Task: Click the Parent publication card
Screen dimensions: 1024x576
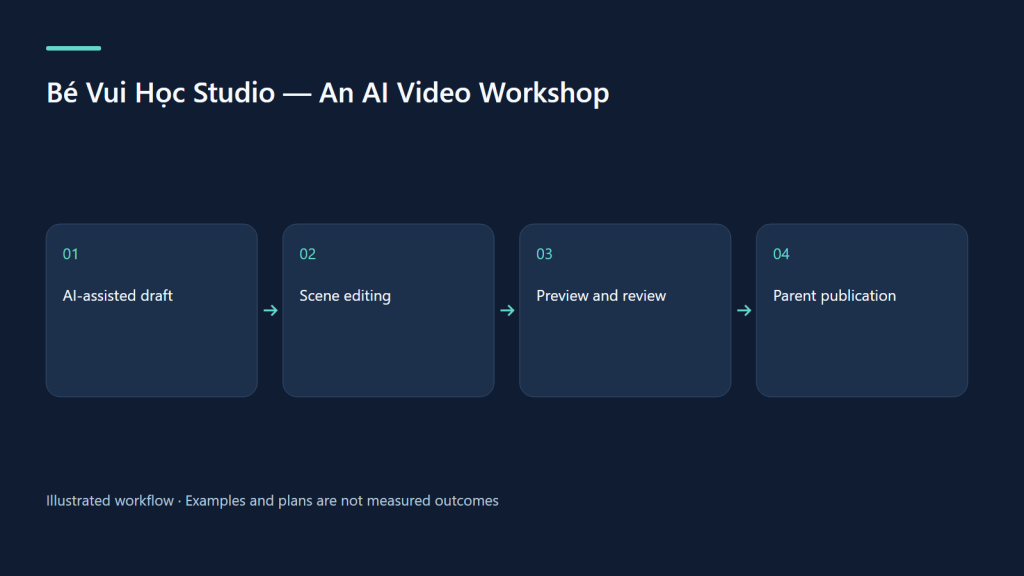Action: (x=862, y=310)
